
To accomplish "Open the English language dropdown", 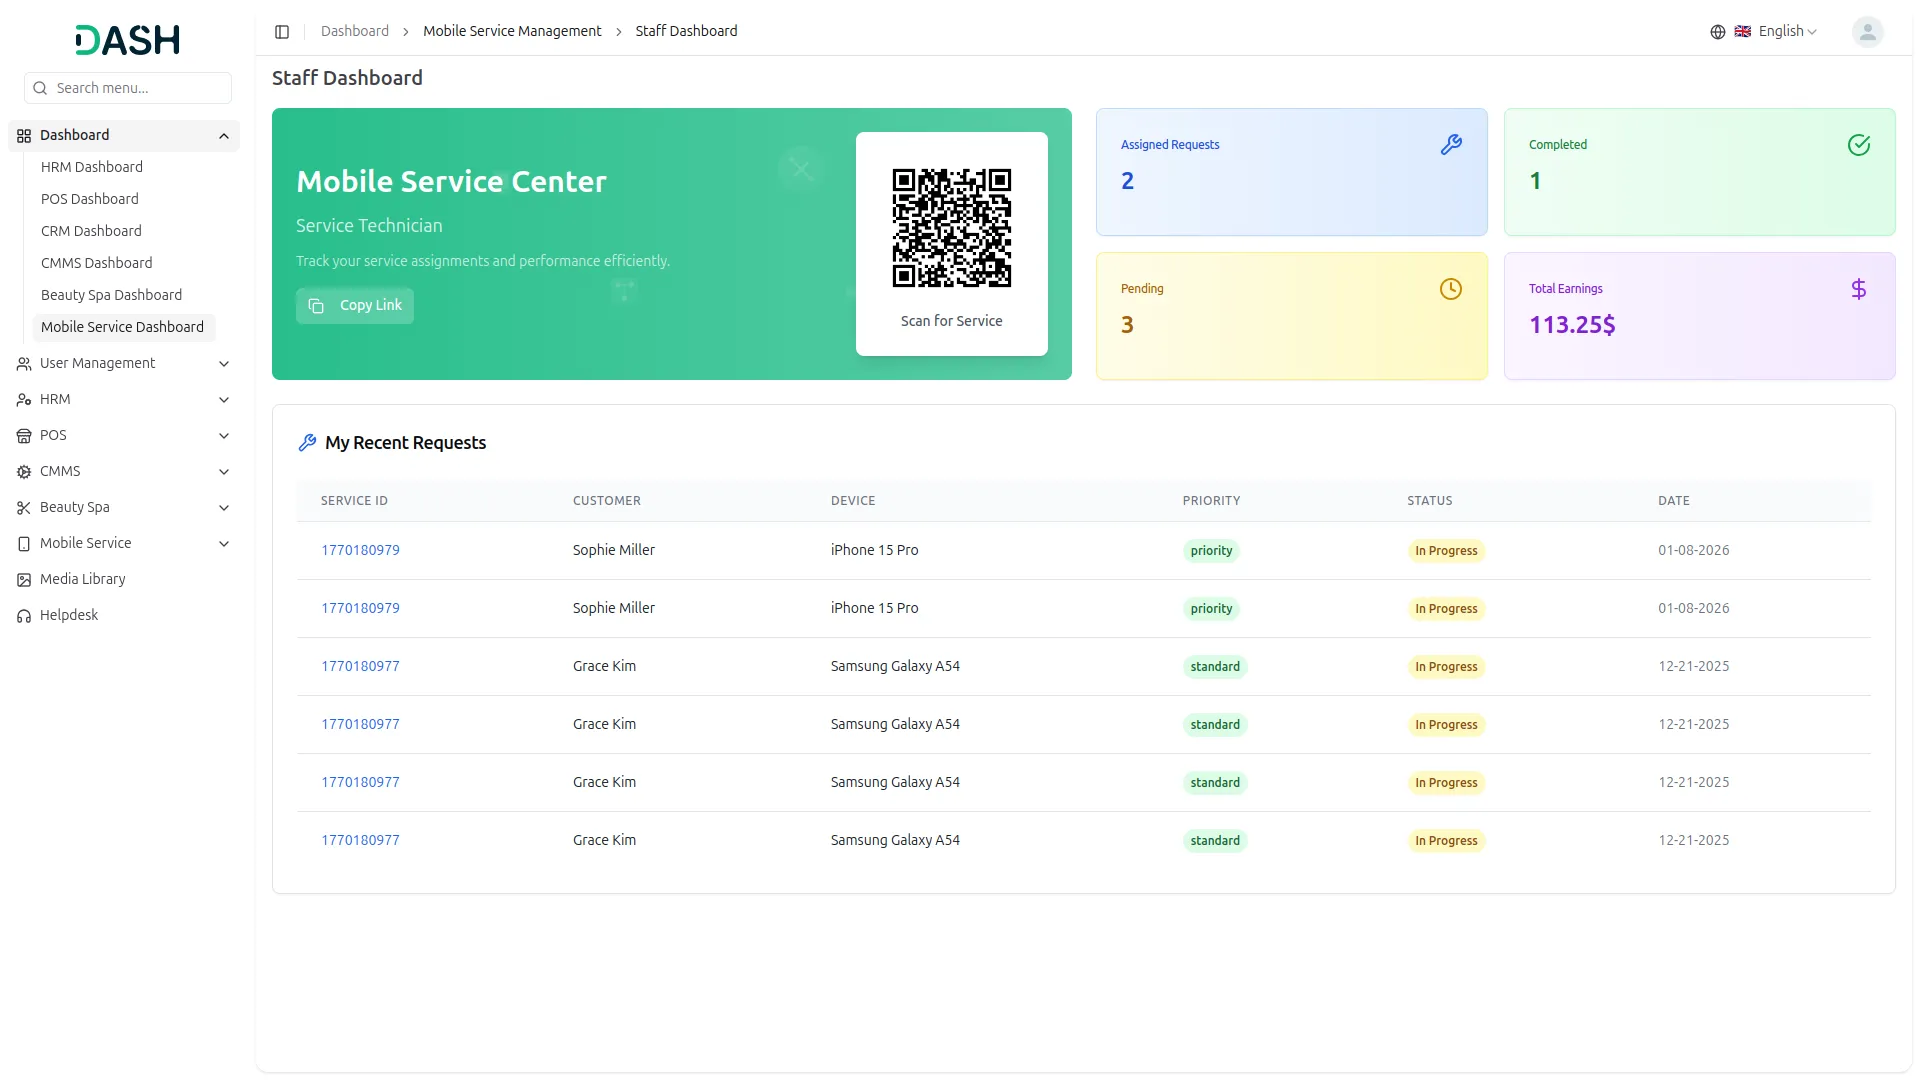I will coord(1780,31).
